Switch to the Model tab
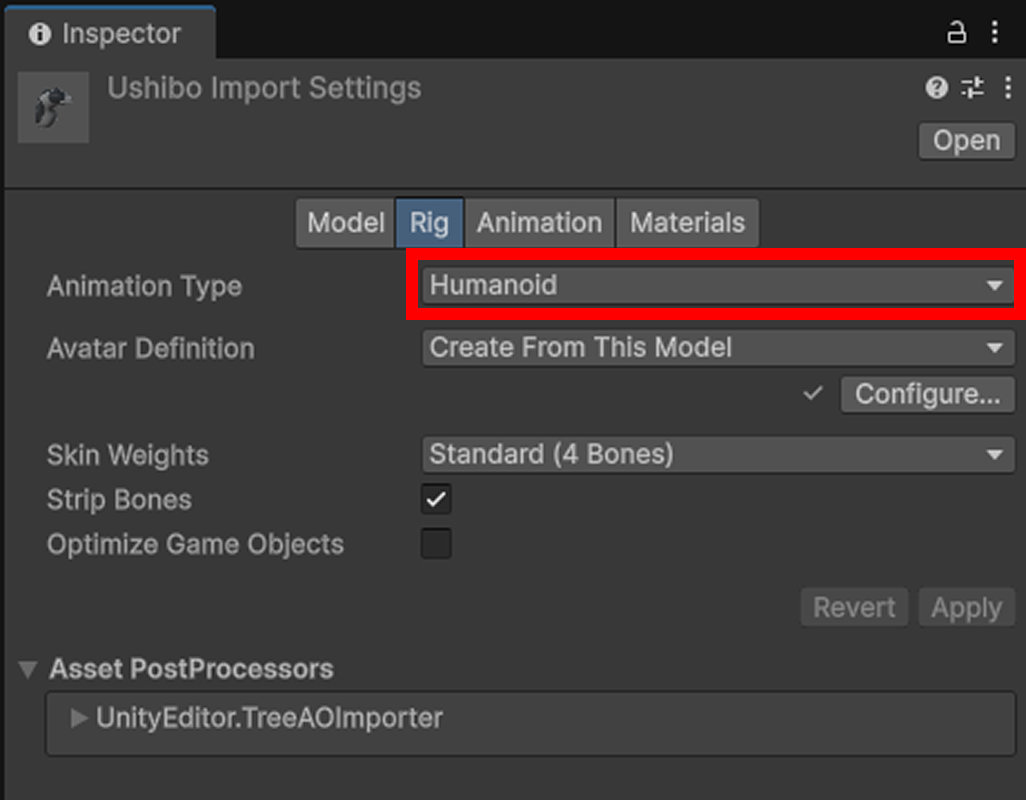This screenshot has height=800, width=1026. (x=345, y=223)
